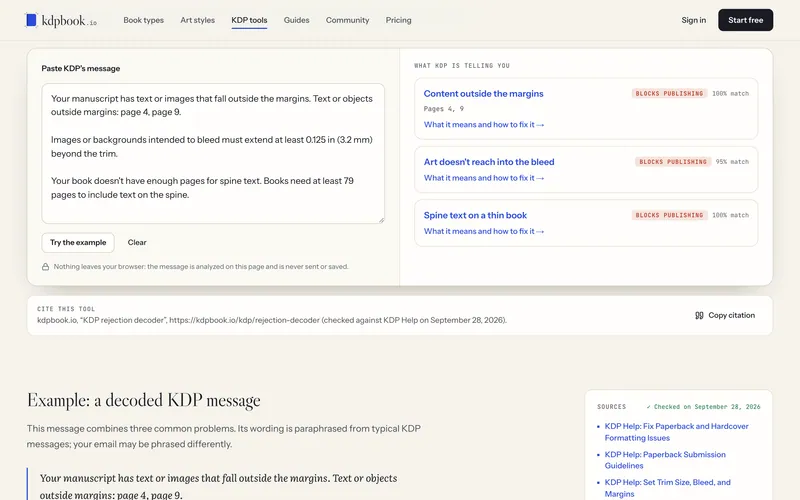
Task: Click 'Pages 4, 9' text
Action: pos(443,109)
